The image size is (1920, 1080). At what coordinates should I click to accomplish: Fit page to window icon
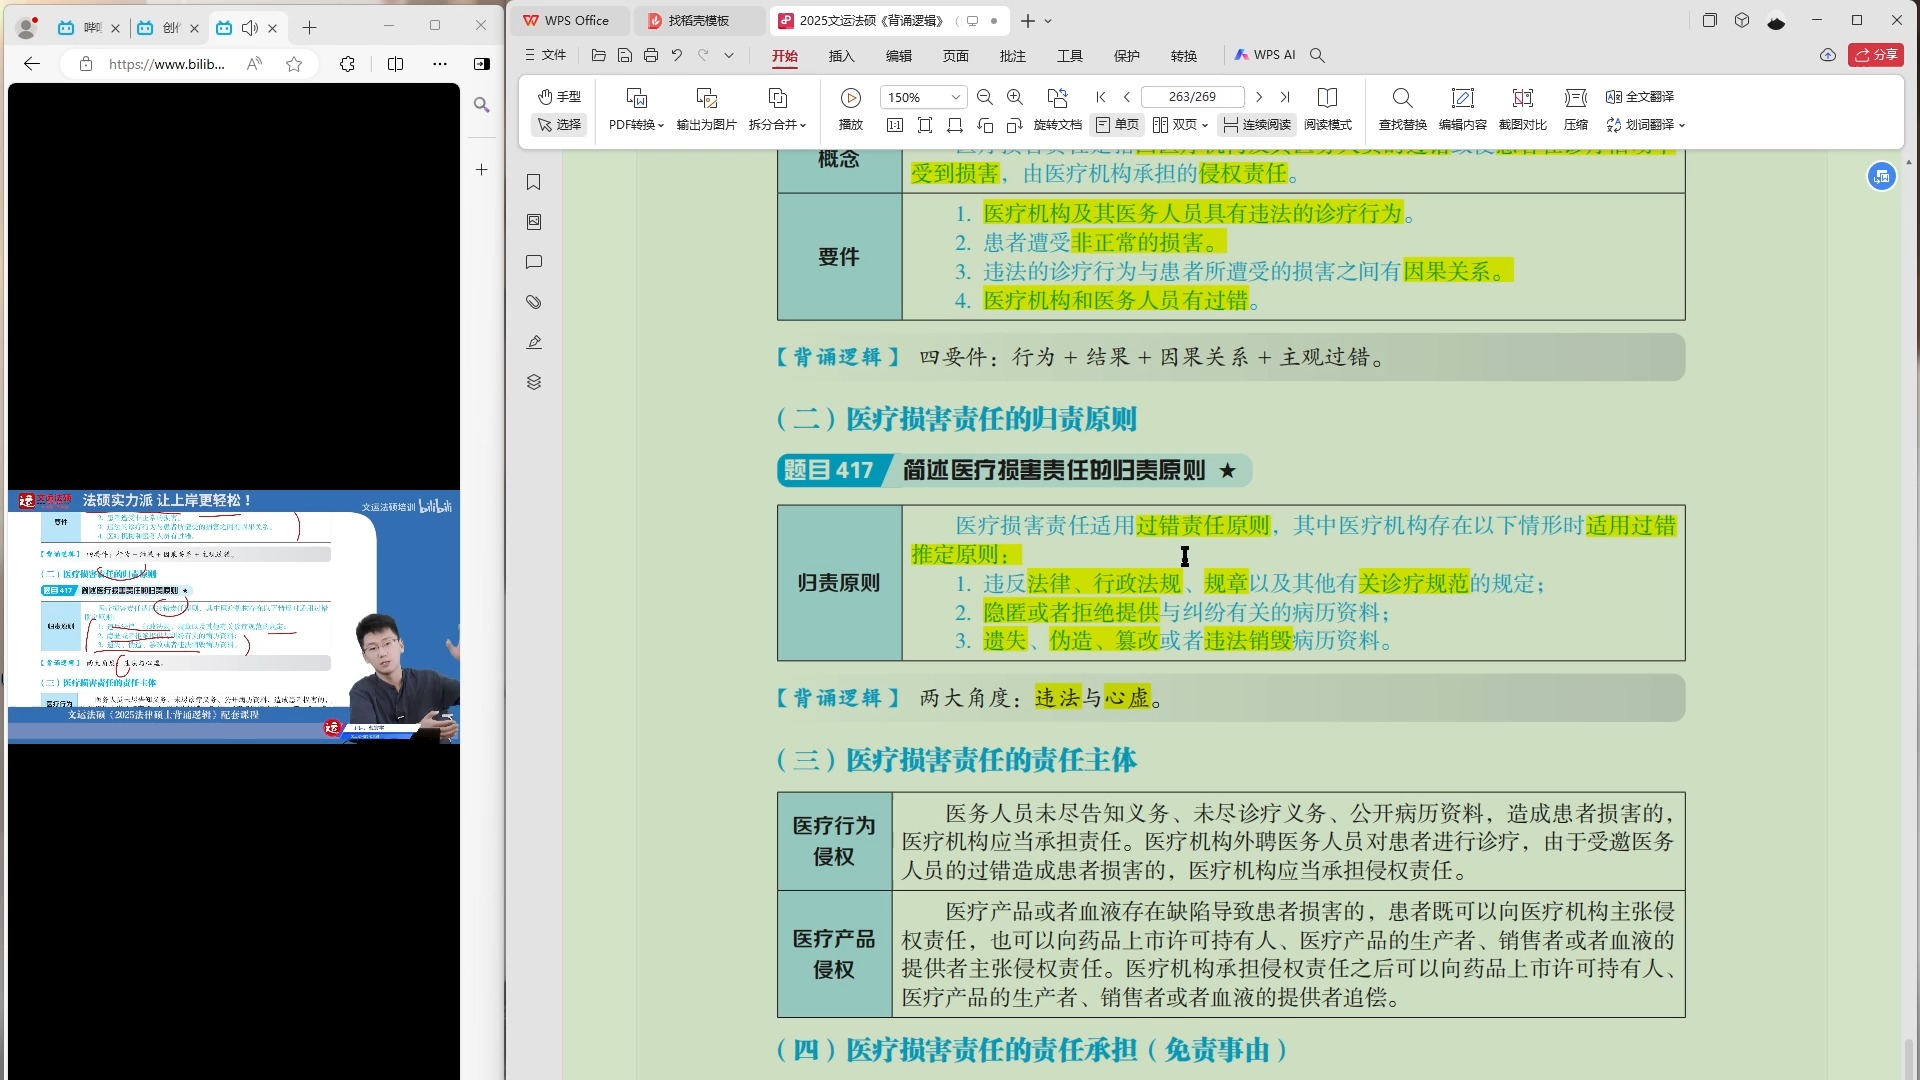(x=925, y=125)
